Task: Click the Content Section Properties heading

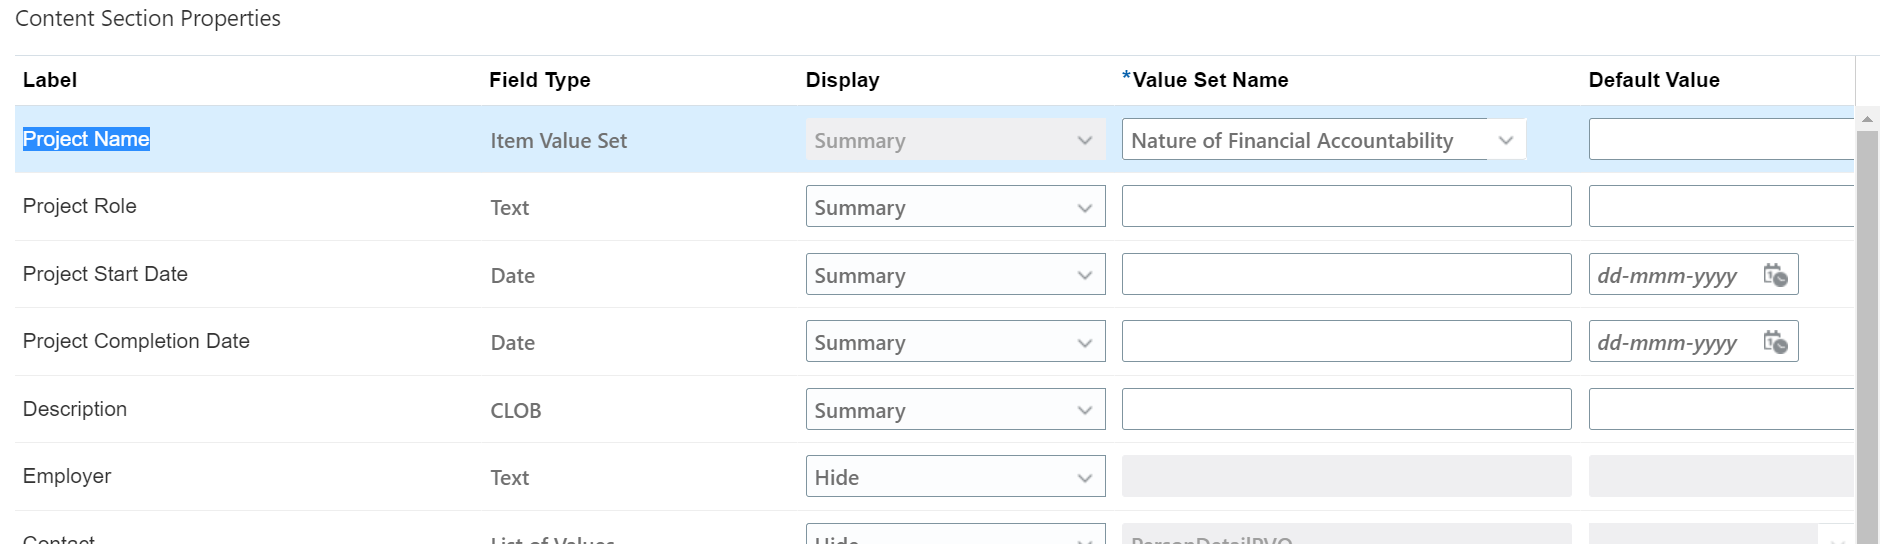Action: tap(148, 18)
